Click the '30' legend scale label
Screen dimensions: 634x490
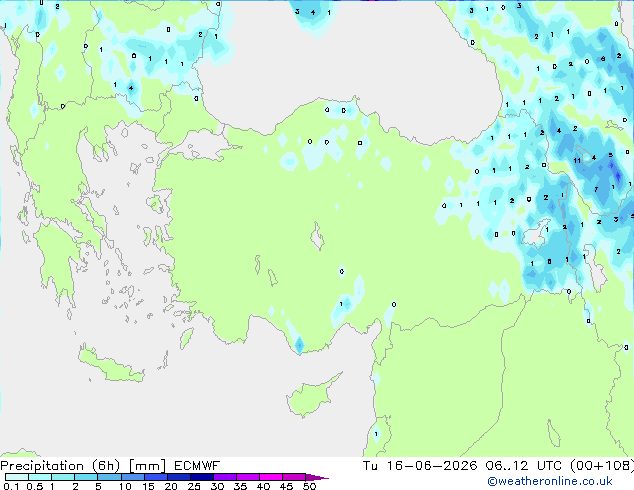[217, 486]
